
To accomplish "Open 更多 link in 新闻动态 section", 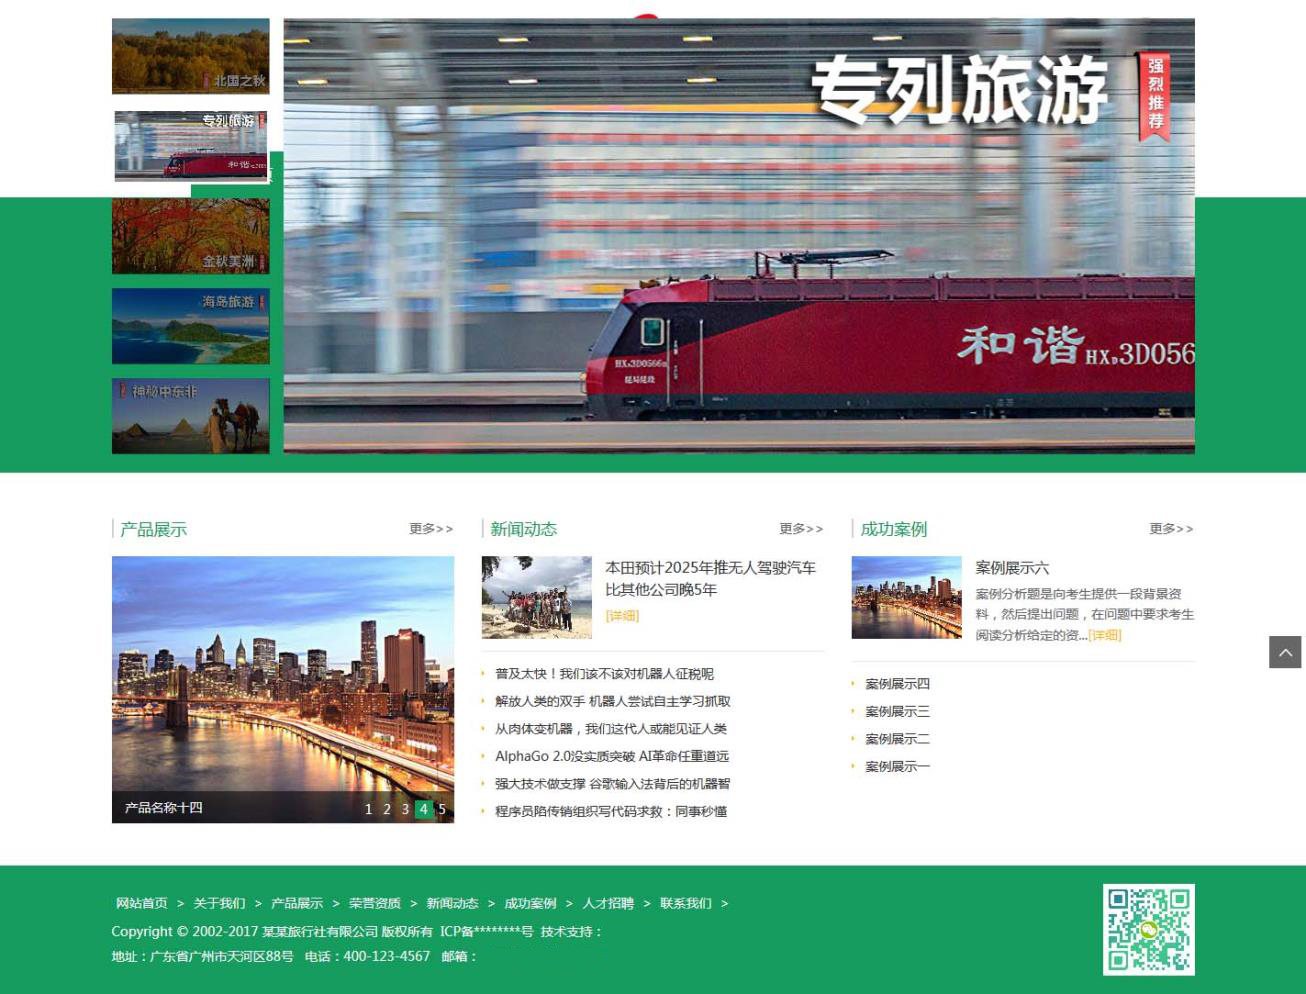I will [x=801, y=529].
